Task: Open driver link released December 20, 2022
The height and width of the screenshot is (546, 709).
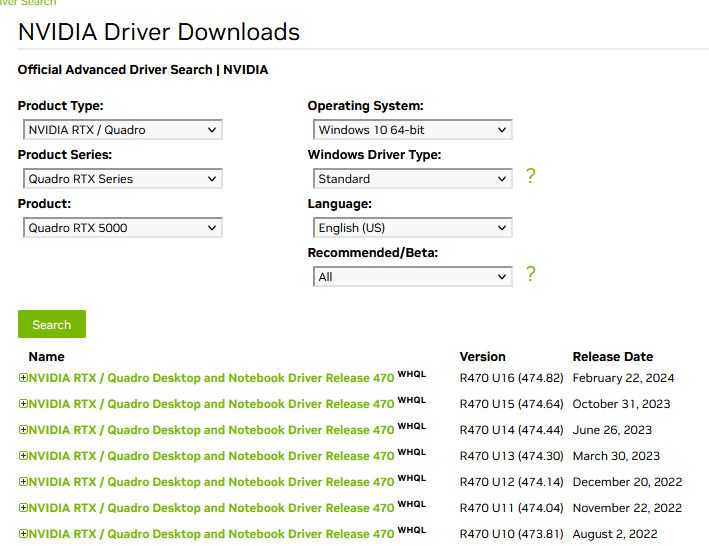Action: (211, 482)
